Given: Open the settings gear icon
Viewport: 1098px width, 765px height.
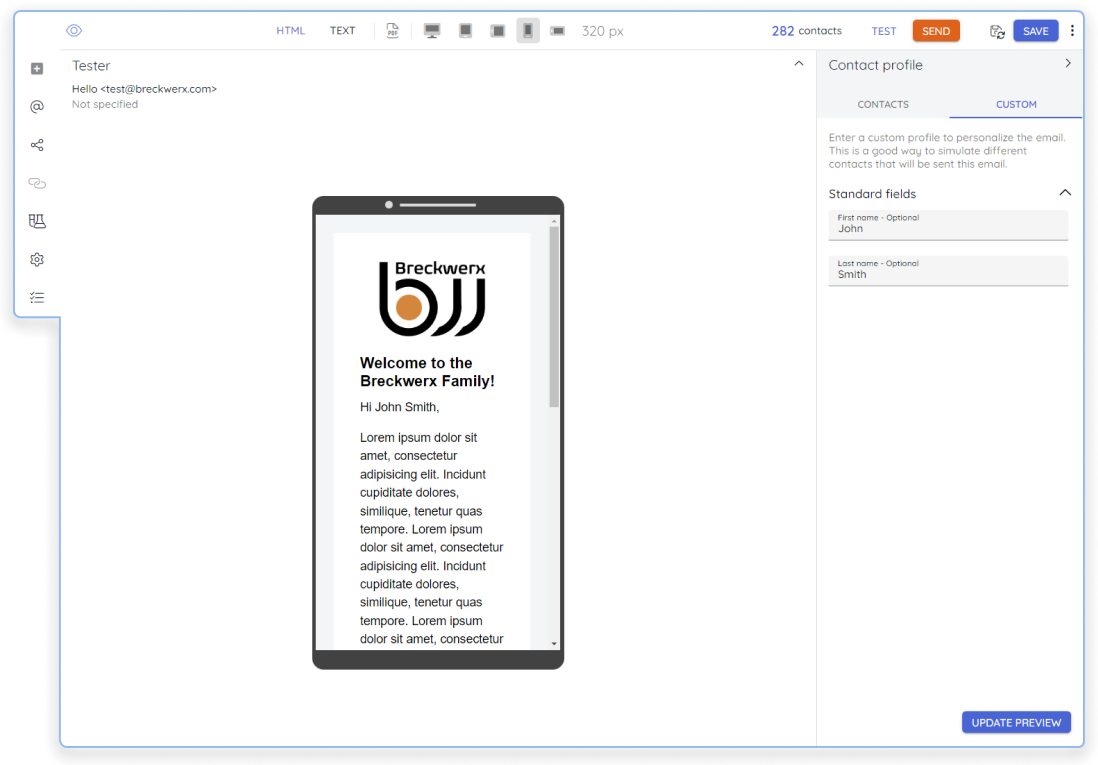Looking at the screenshot, I should point(37,260).
